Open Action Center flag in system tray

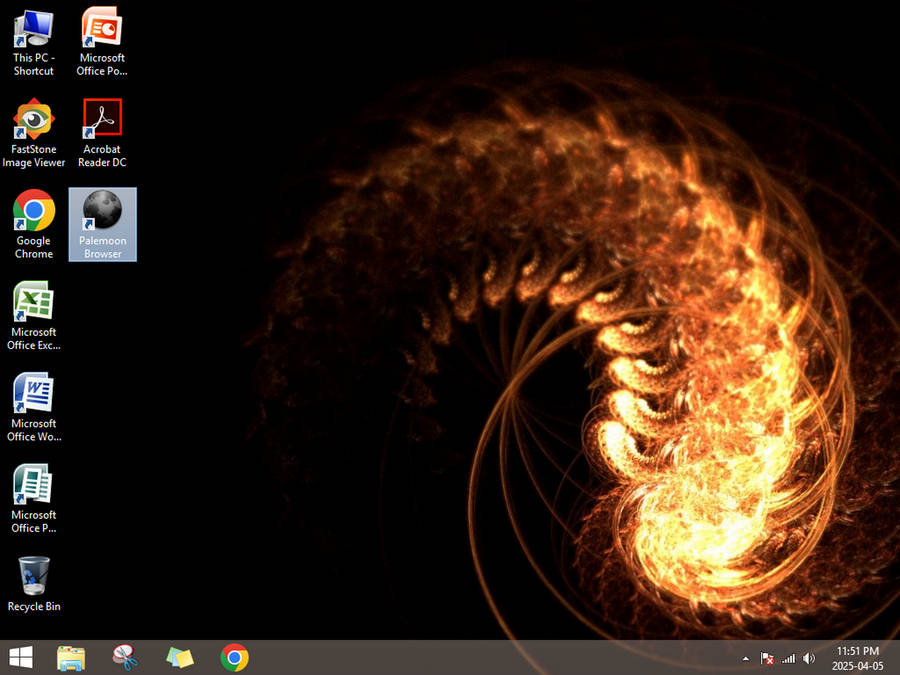[767, 659]
